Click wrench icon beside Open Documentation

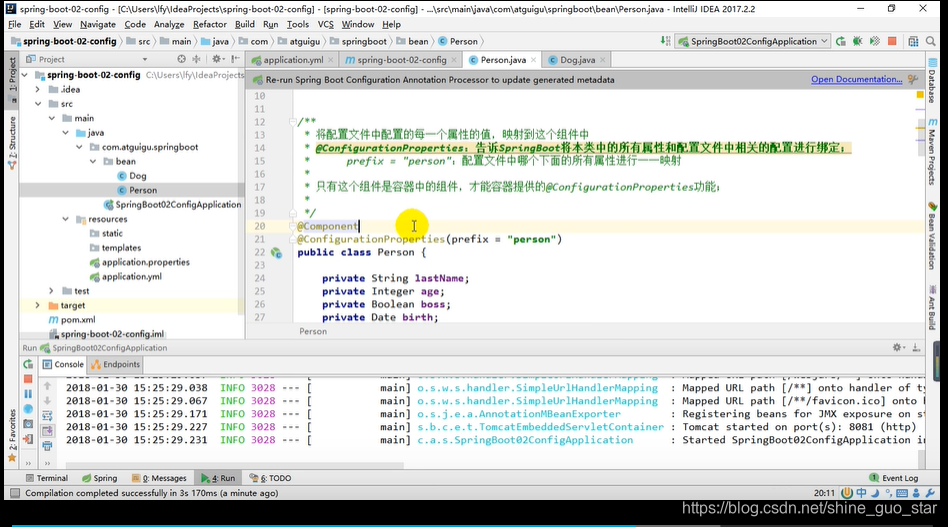[913, 79]
